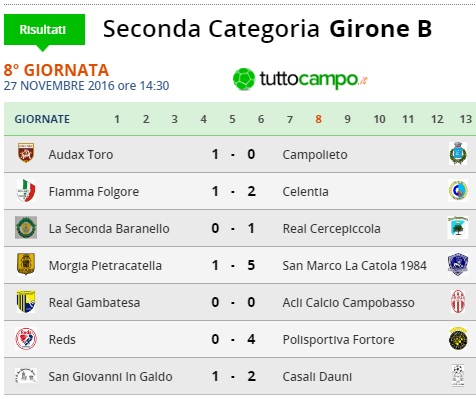Click the Real Cercepiccola tree crest
This screenshot has height=399, width=476.
458,227
